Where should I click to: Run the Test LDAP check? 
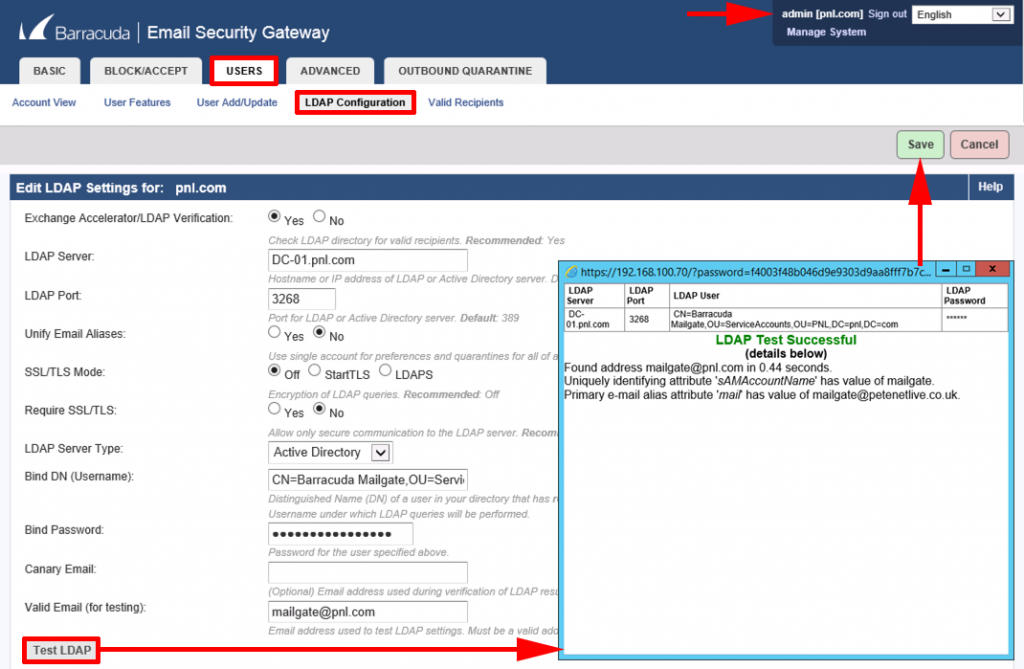pos(60,650)
